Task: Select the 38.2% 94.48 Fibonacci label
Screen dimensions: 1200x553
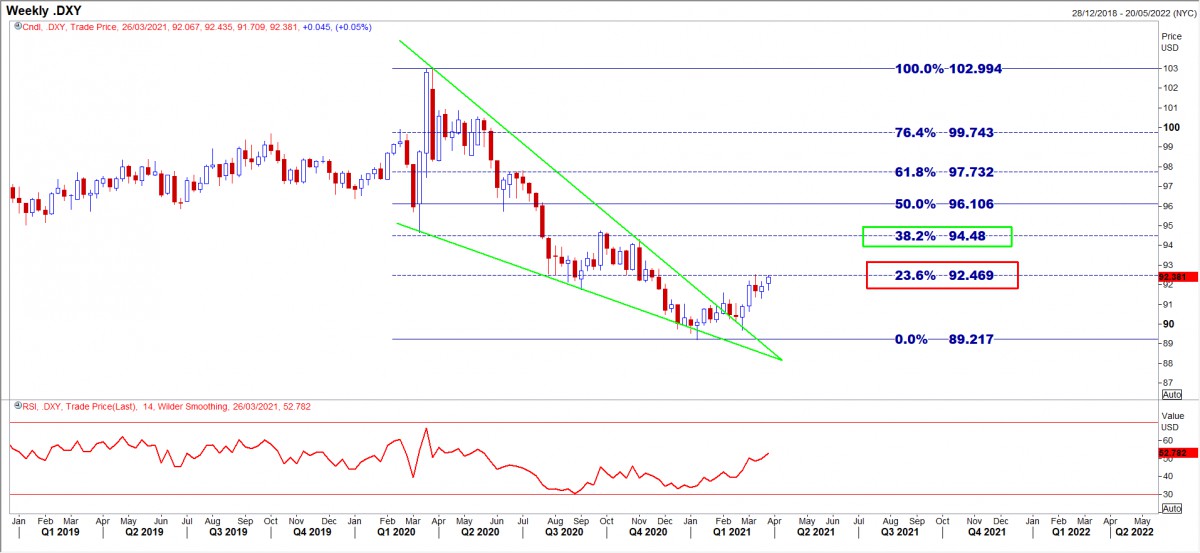Action: click(x=942, y=237)
